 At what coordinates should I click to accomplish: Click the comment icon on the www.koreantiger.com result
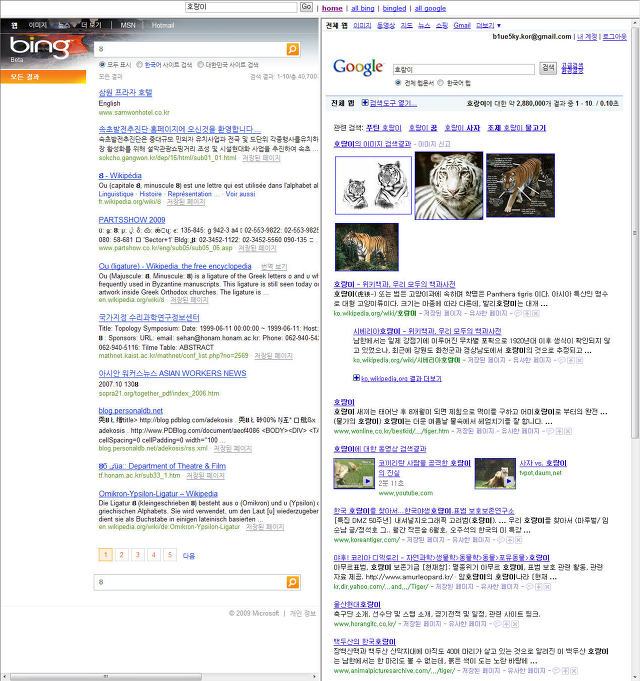pyautogui.click(x=501, y=540)
